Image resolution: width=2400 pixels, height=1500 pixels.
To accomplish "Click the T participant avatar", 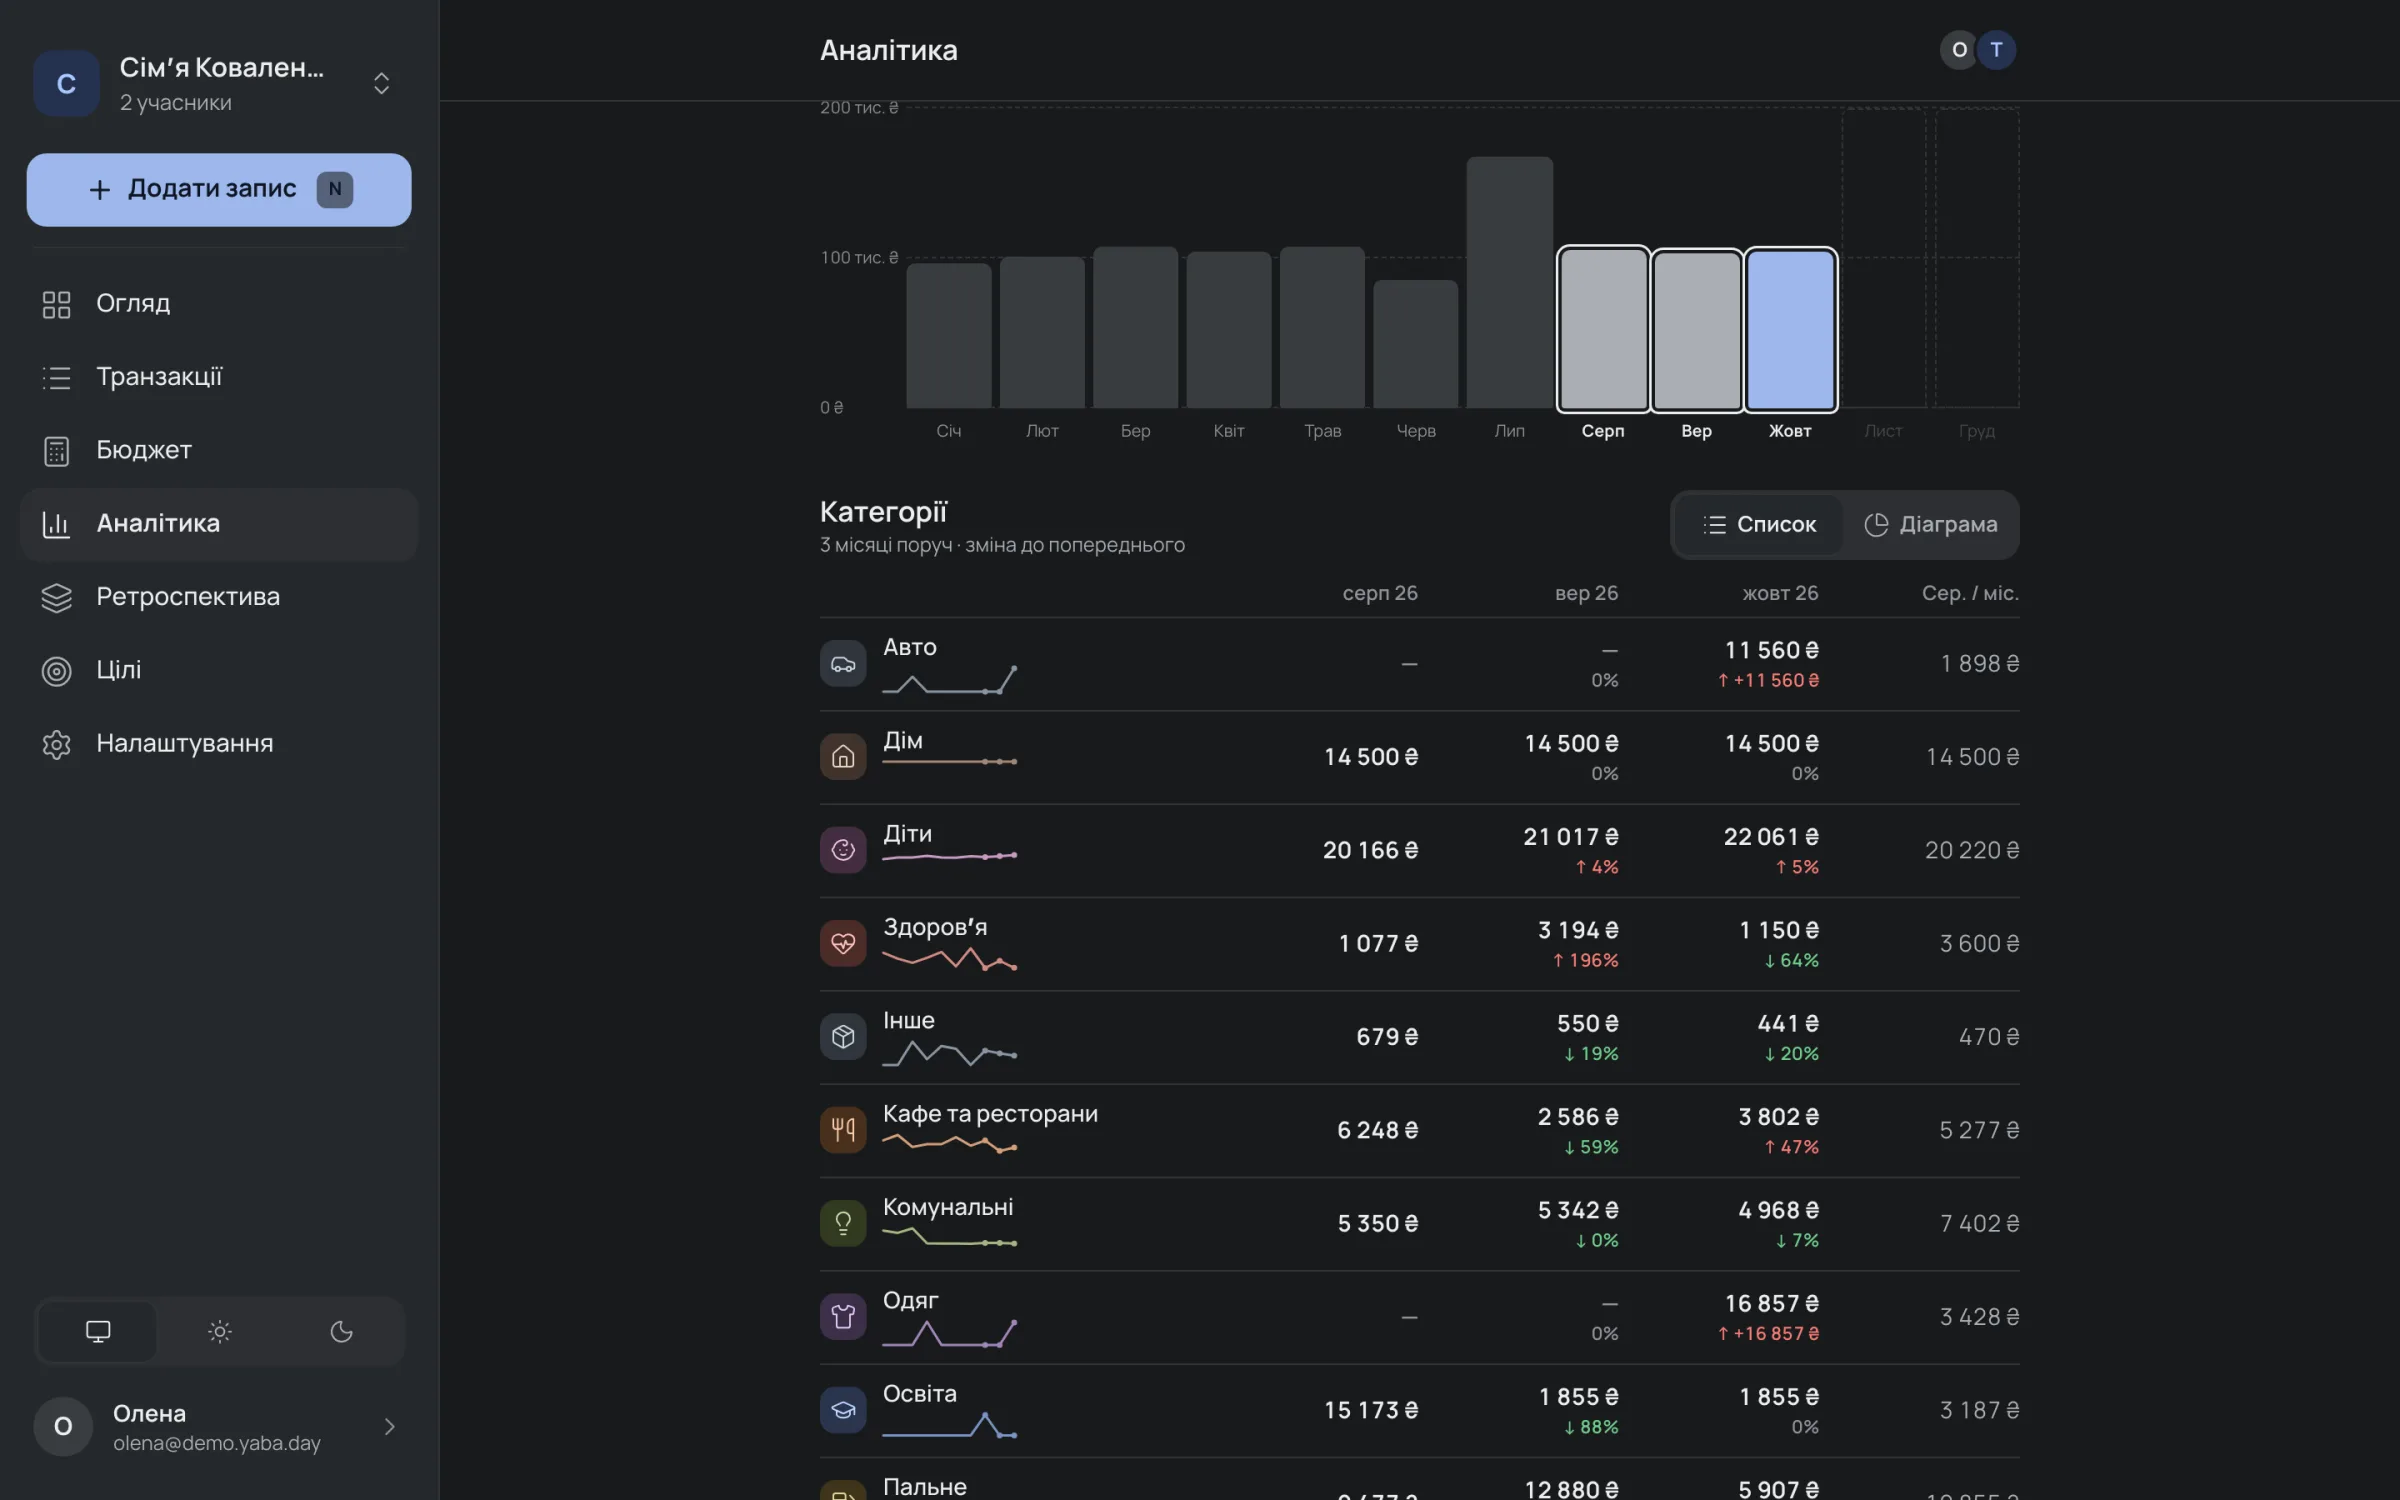I will point(1996,50).
